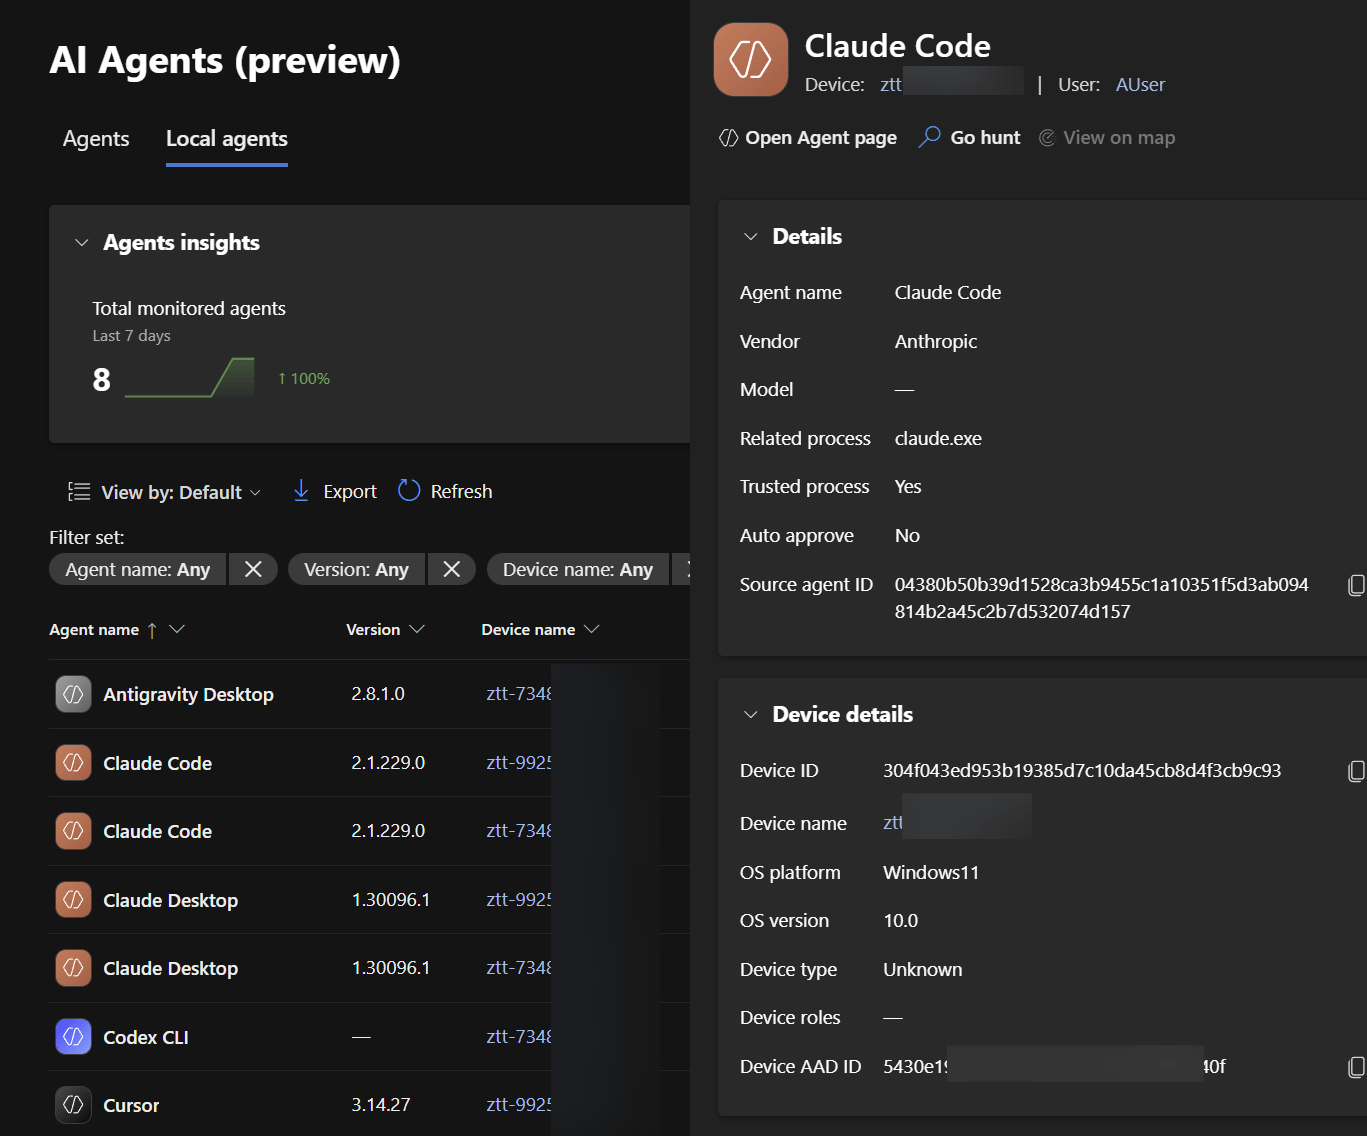
Task: Switch to the Agents tab
Action: [x=96, y=139]
